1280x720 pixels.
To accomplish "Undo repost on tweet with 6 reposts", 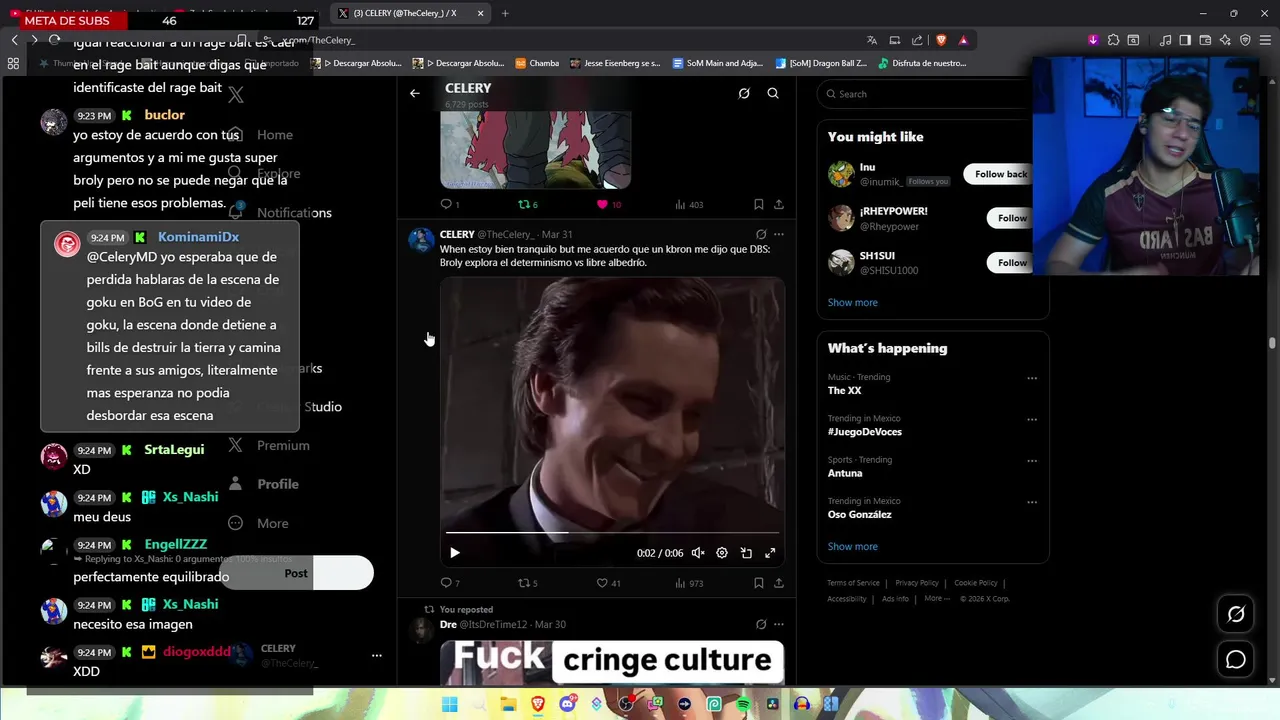I will pos(528,204).
